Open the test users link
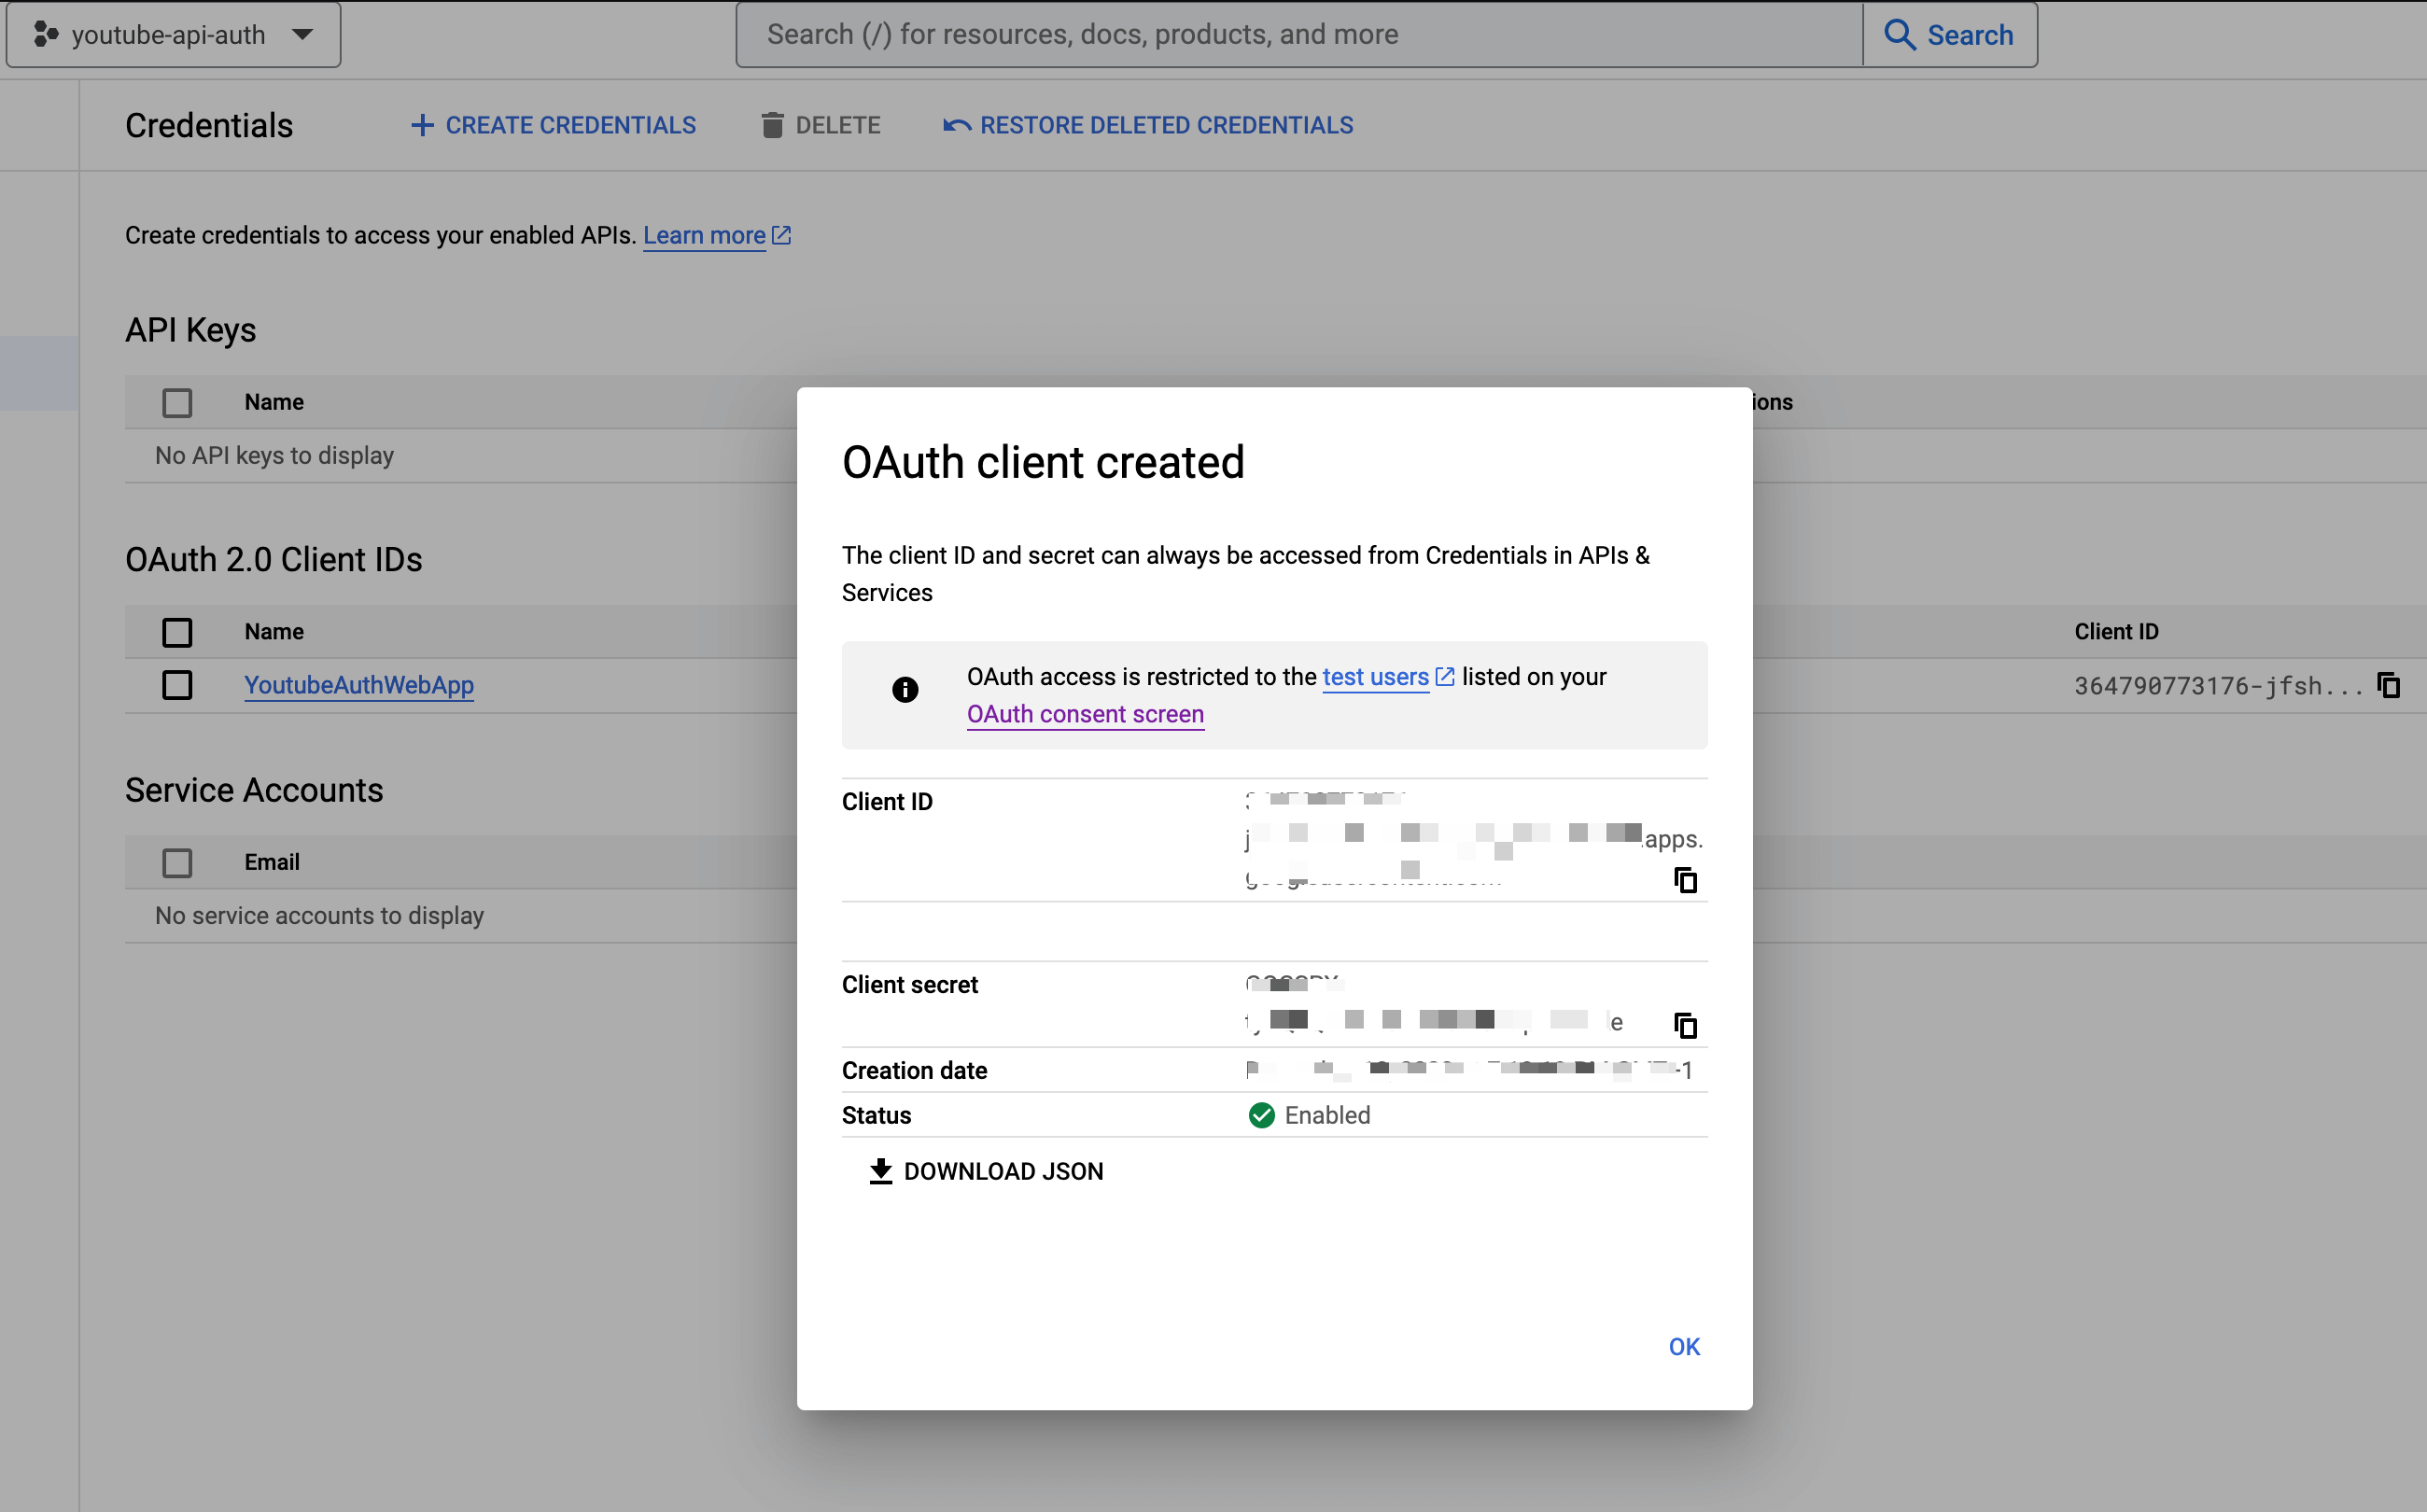 (1376, 676)
